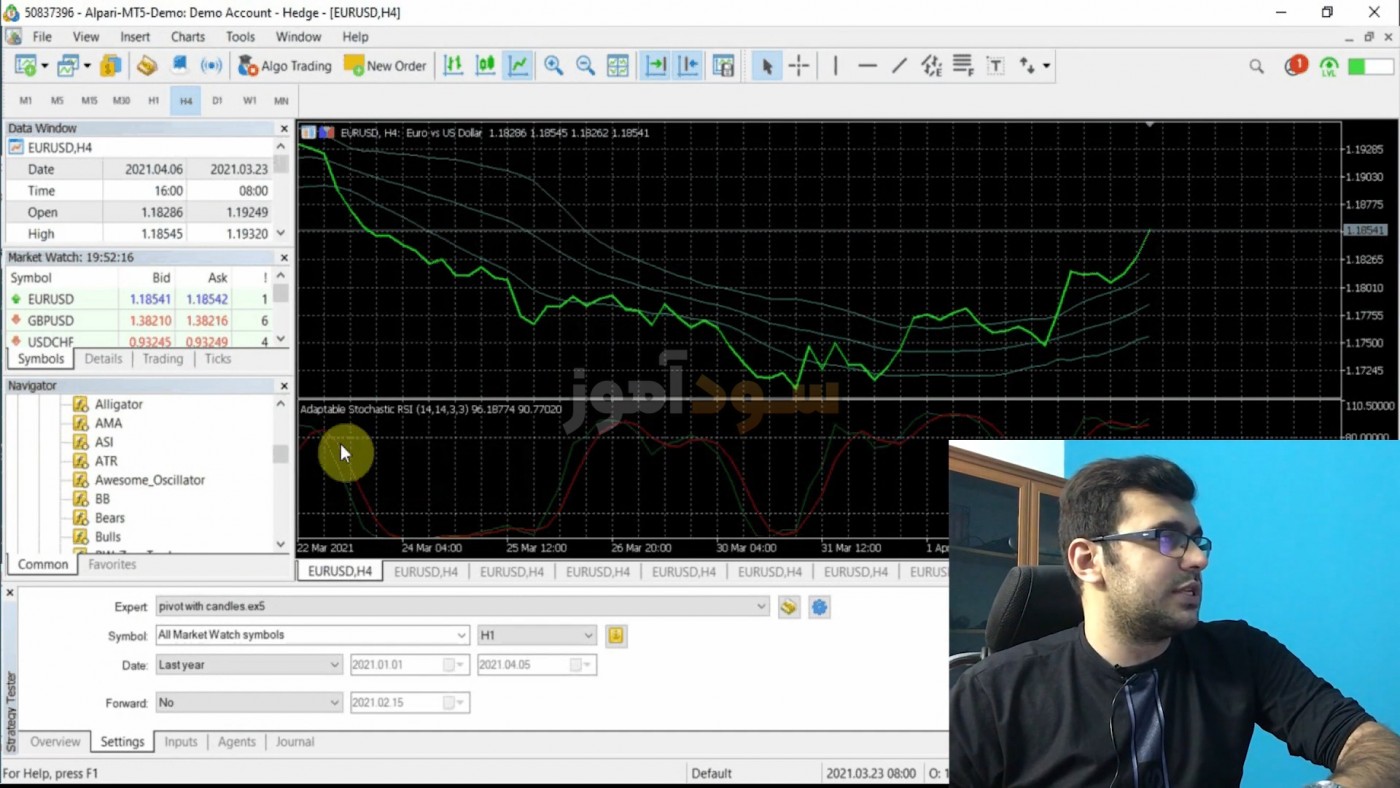Image resolution: width=1400 pixels, height=788 pixels.
Task: Open the H1 timeframe dropdown
Action: click(x=536, y=635)
